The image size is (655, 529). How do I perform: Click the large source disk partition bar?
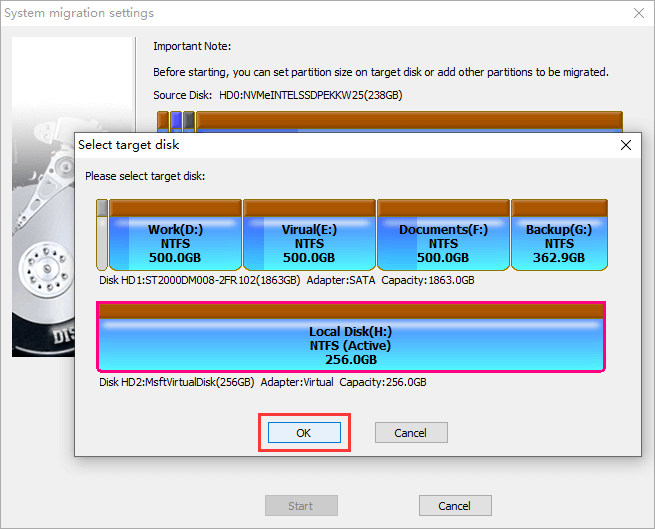coord(409,122)
